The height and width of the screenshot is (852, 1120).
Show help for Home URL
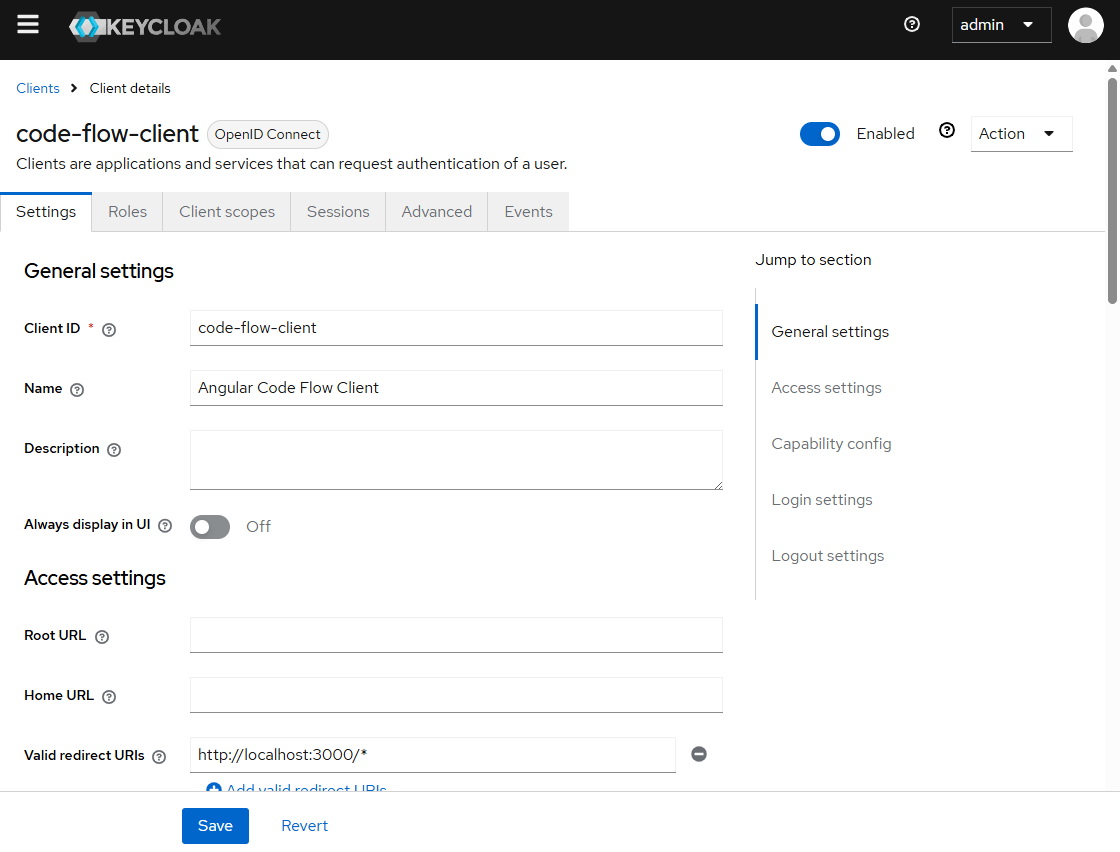pyautogui.click(x=109, y=696)
